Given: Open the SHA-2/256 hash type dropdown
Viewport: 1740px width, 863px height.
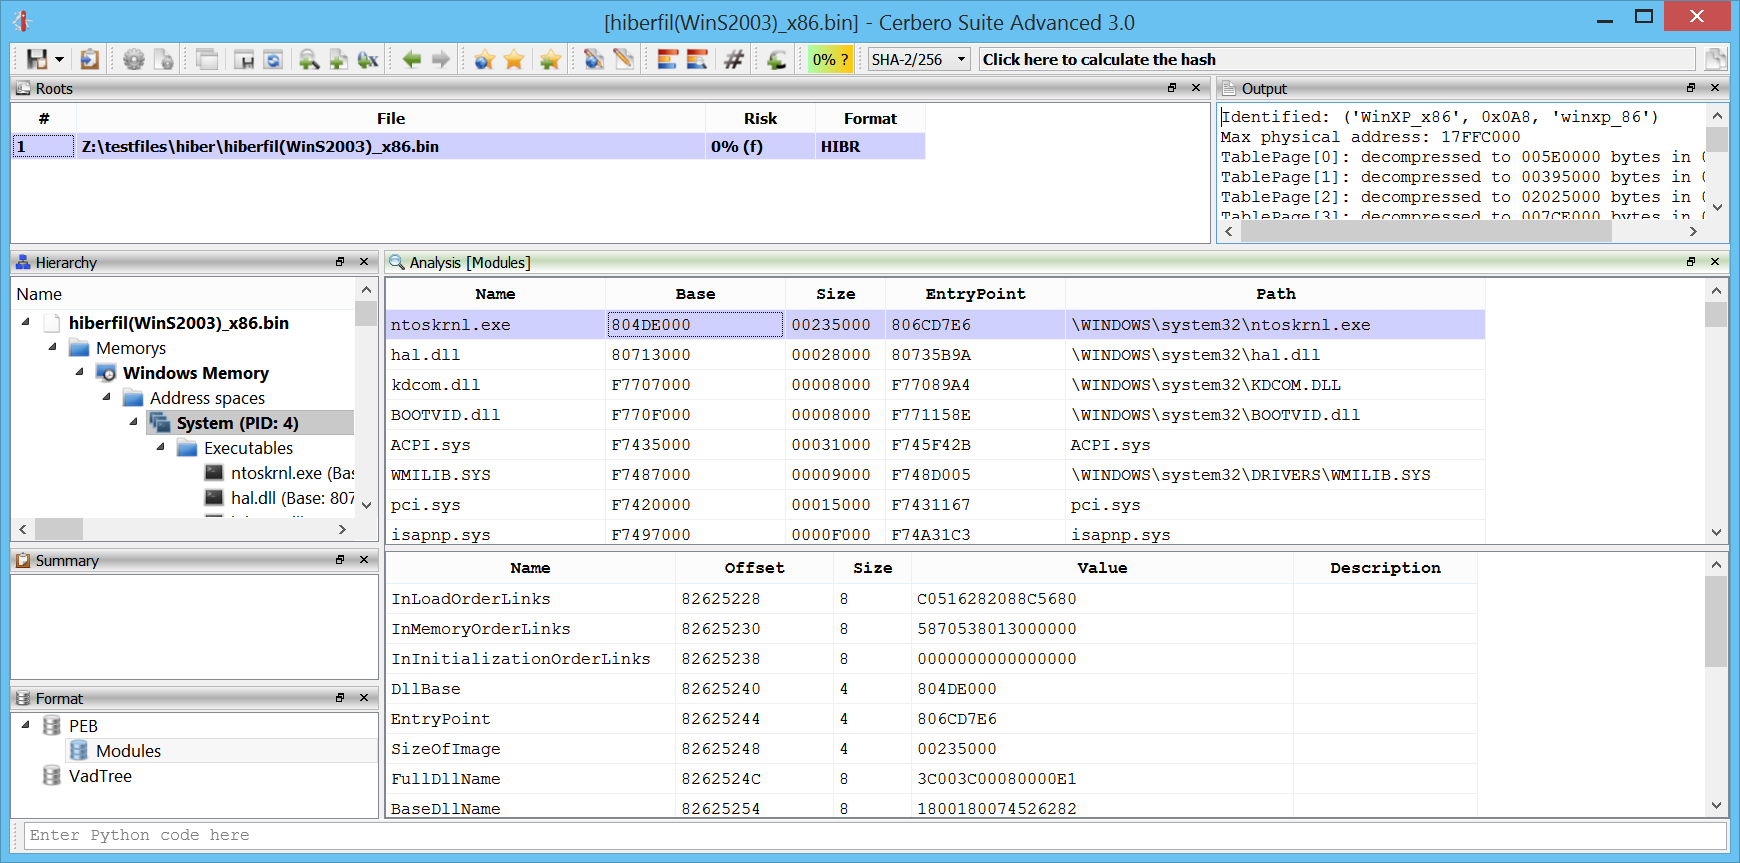Looking at the screenshot, I should point(919,59).
